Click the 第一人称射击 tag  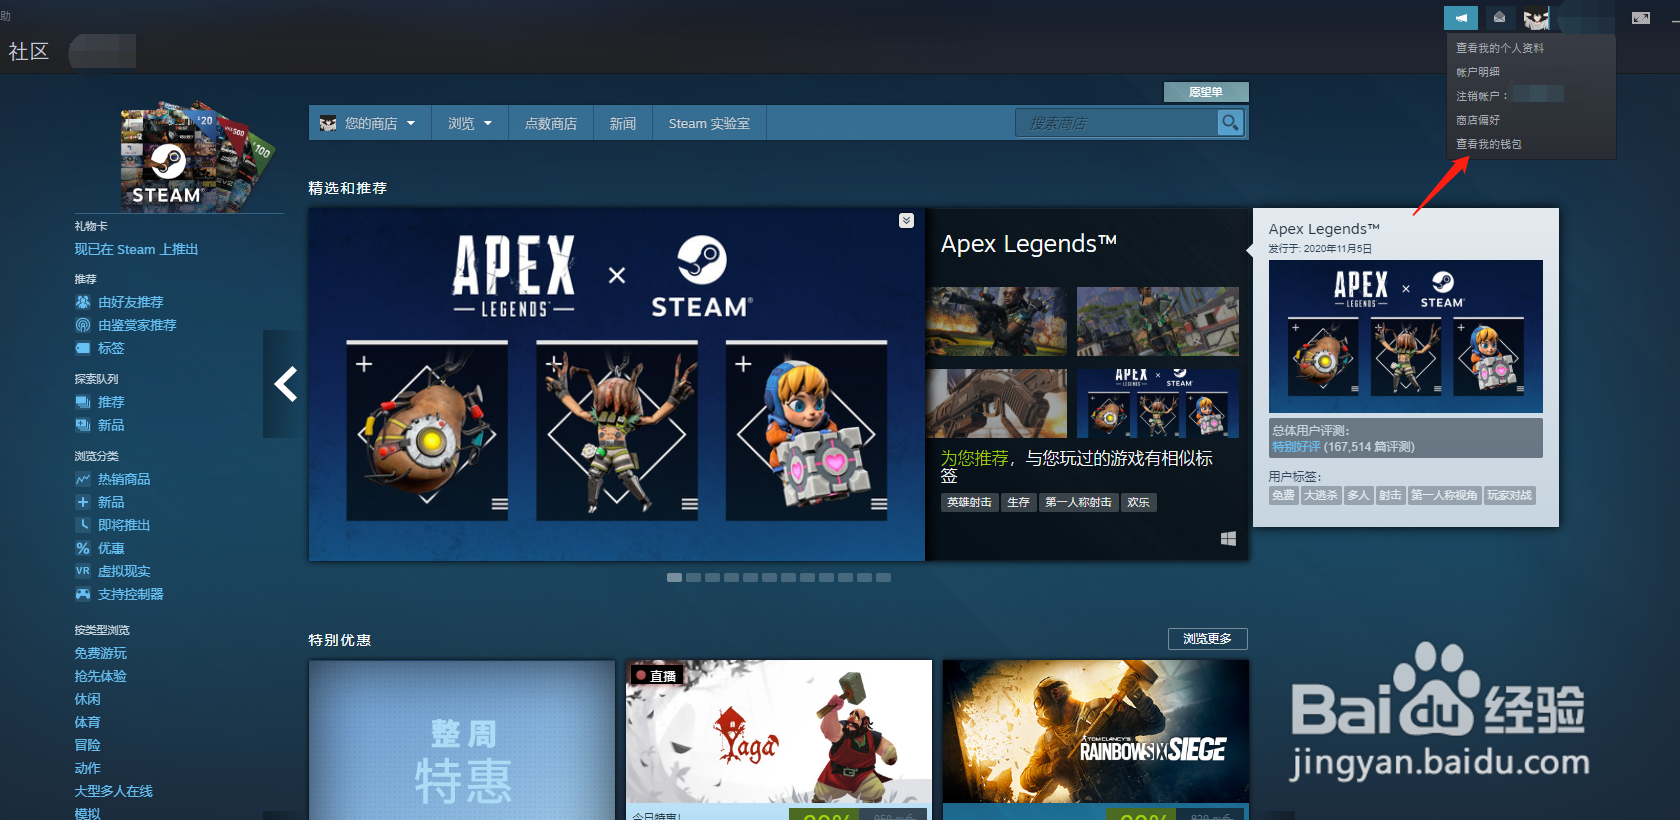coord(1078,502)
